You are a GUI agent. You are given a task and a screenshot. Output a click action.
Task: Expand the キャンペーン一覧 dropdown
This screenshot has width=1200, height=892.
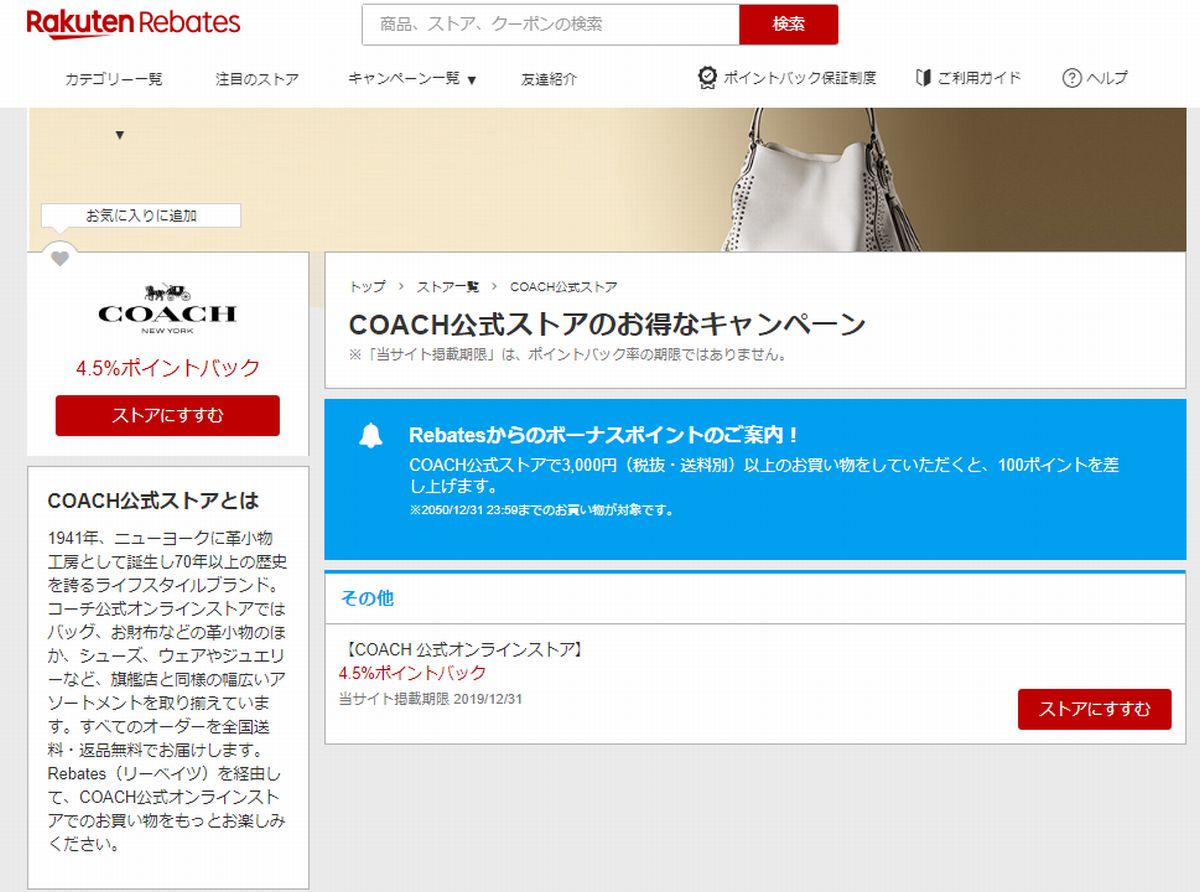click(412, 79)
